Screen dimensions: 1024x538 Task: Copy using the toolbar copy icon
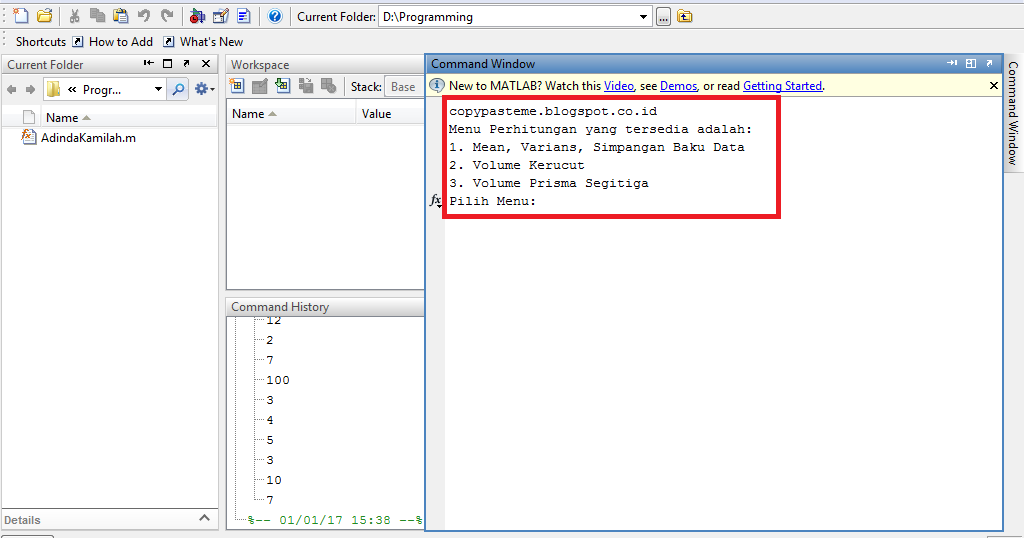(97, 16)
